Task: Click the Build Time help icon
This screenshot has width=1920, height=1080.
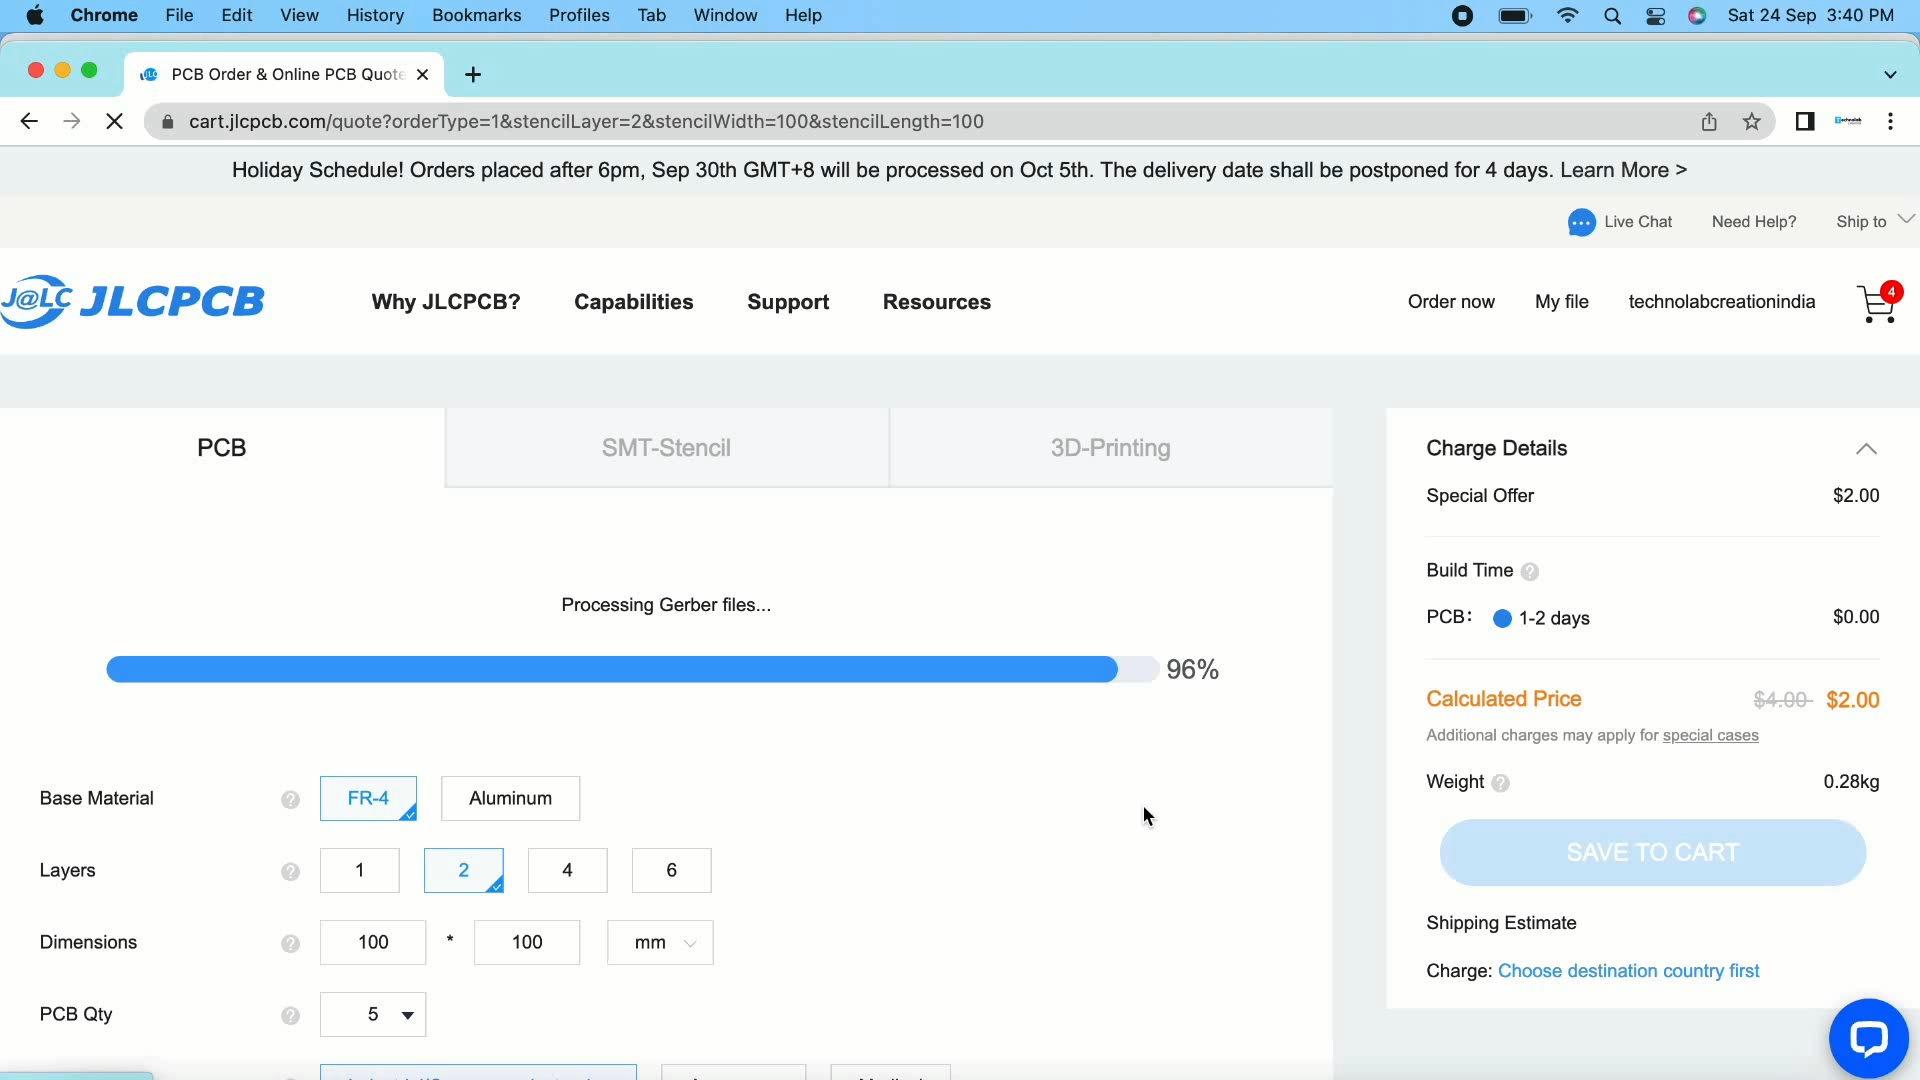Action: [1529, 572]
